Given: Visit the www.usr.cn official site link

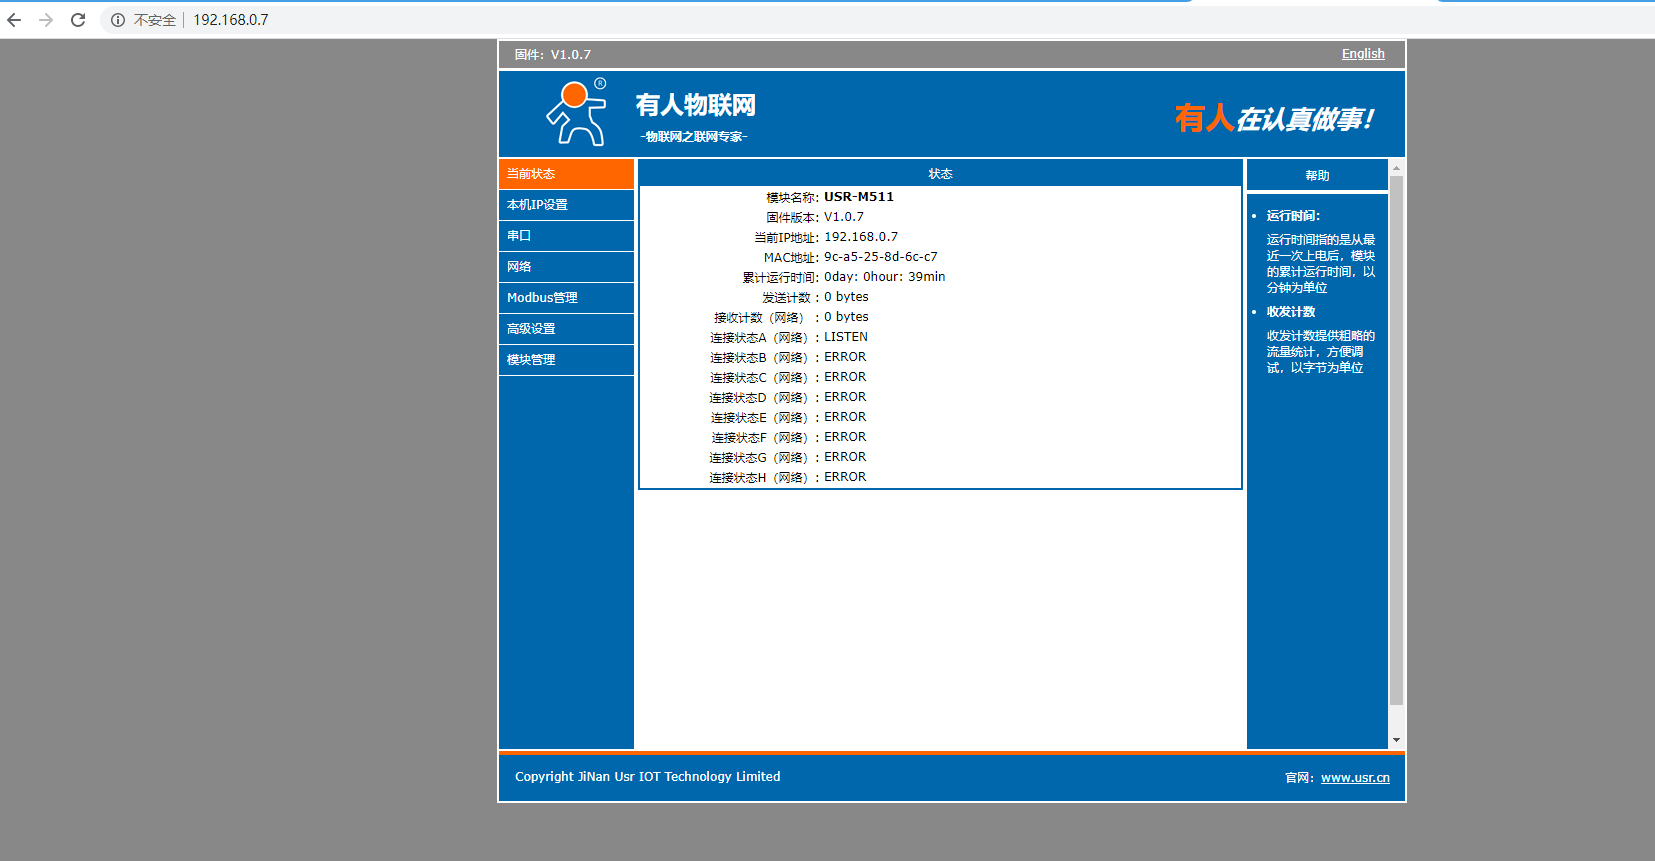Looking at the screenshot, I should click(x=1354, y=778).
